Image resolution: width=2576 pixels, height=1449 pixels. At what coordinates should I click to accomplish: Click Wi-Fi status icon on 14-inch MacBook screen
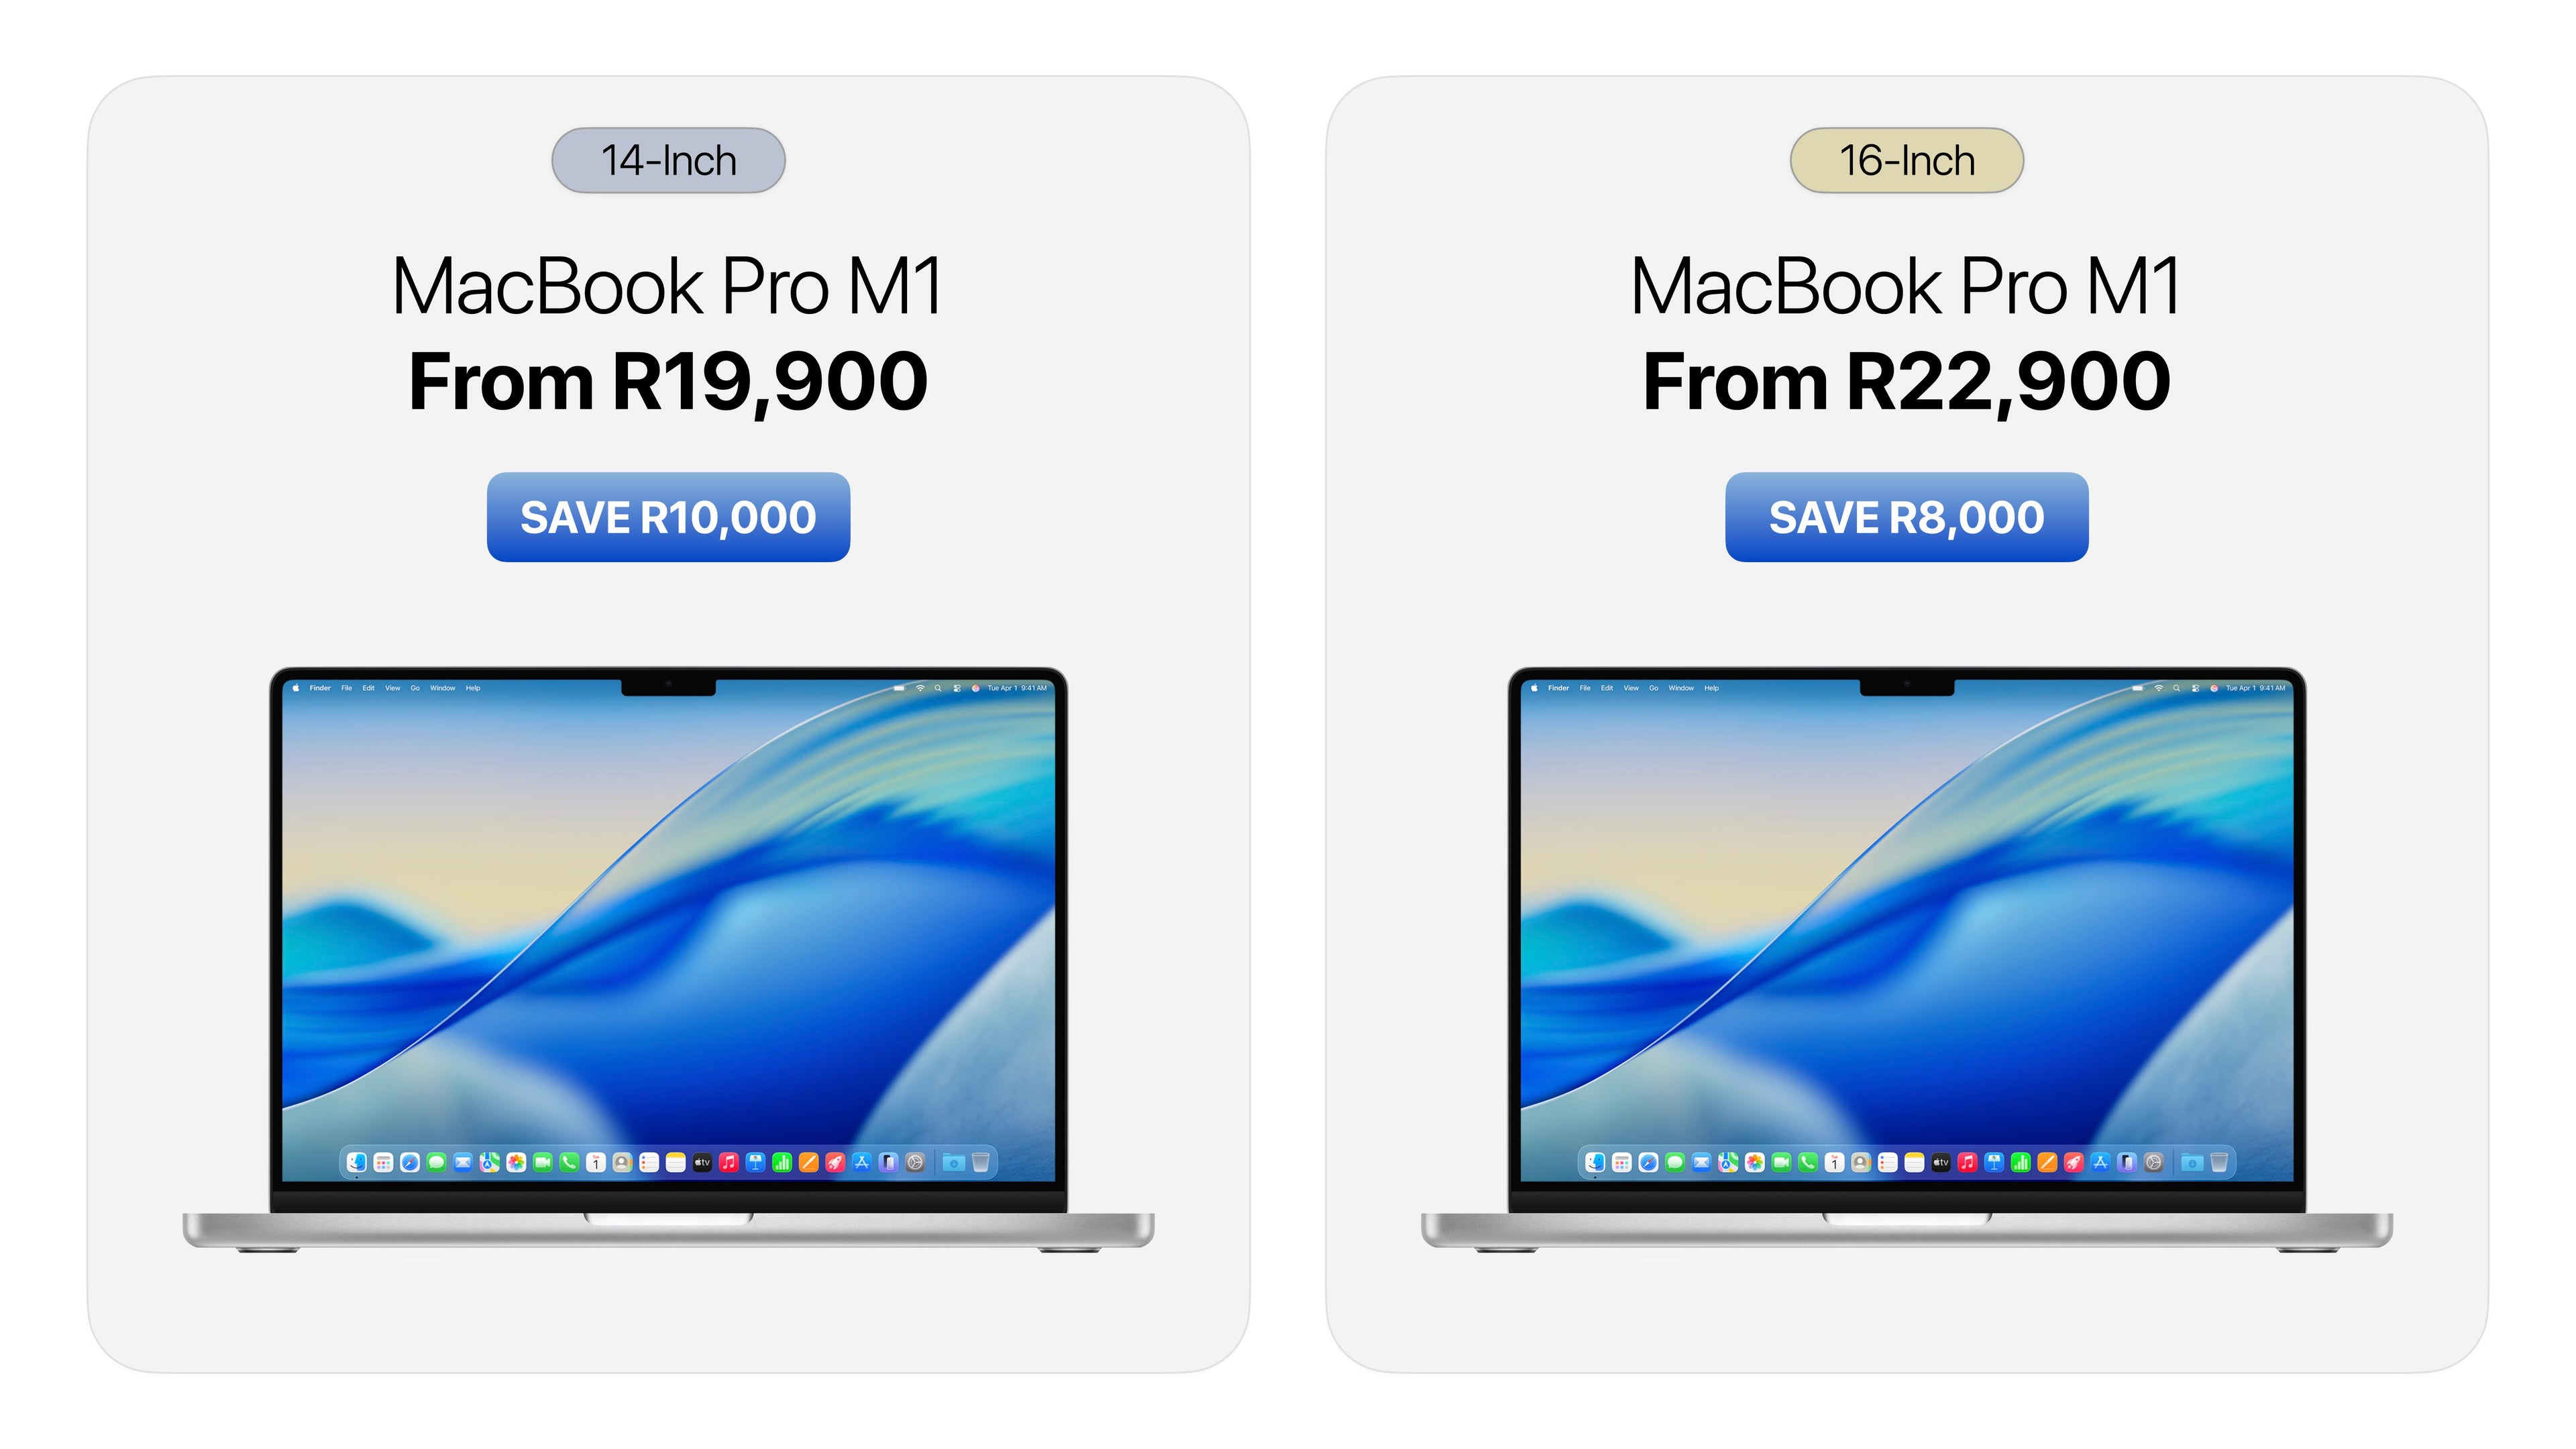[920, 688]
